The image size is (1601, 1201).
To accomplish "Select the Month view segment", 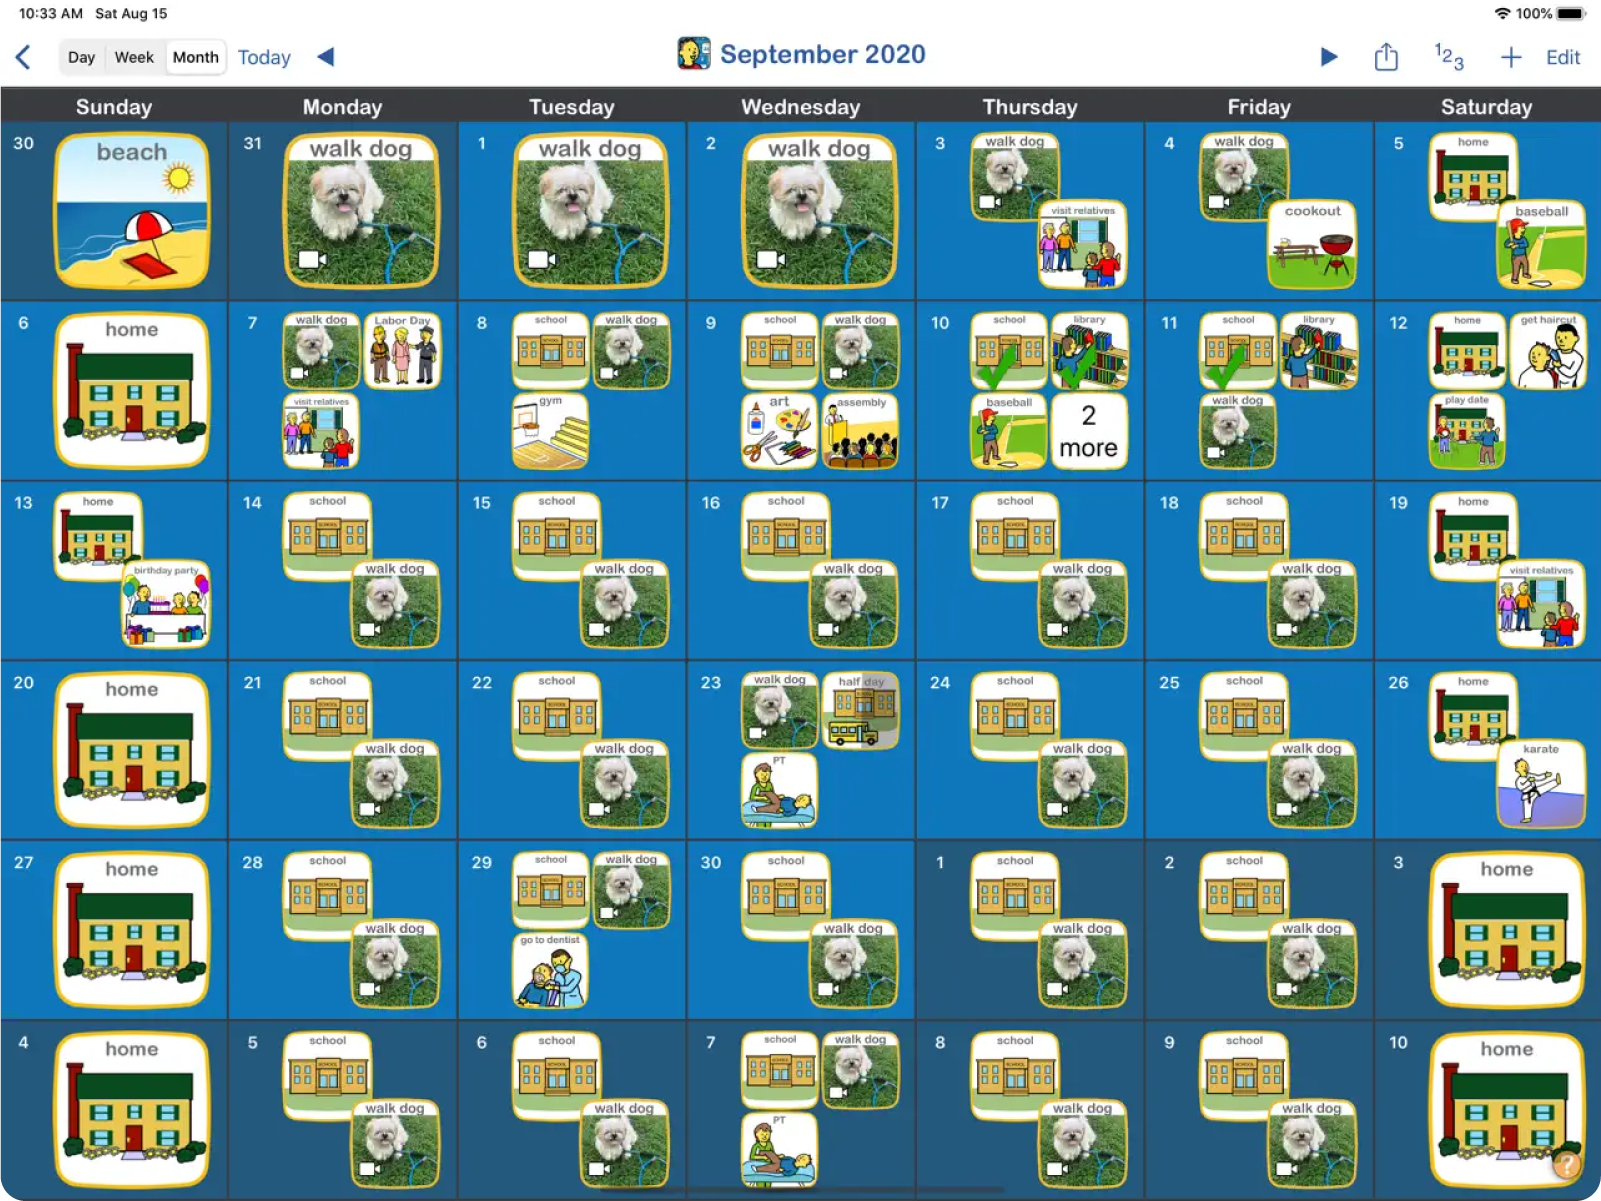I will [x=195, y=57].
